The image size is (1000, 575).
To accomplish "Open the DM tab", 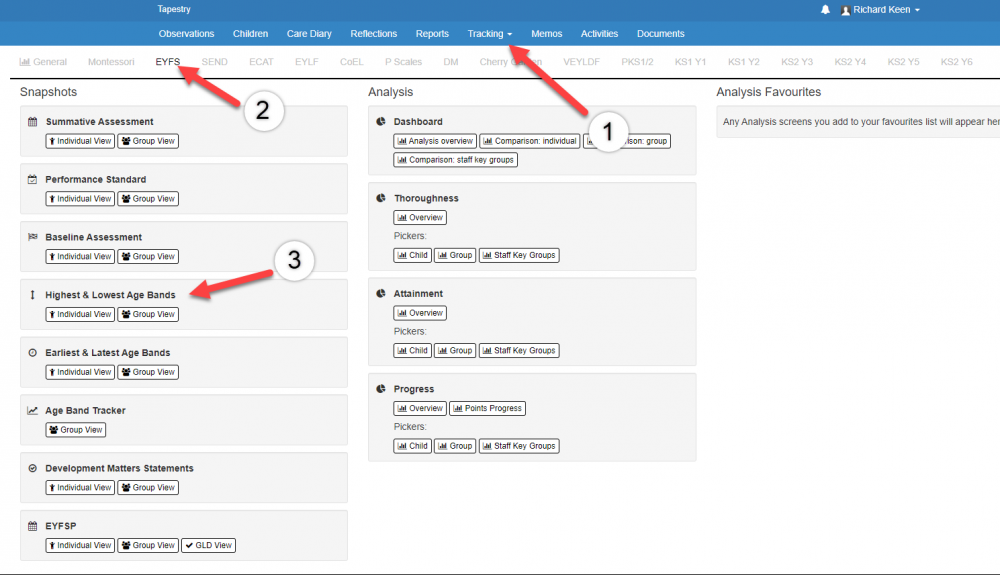I will click(x=451, y=62).
